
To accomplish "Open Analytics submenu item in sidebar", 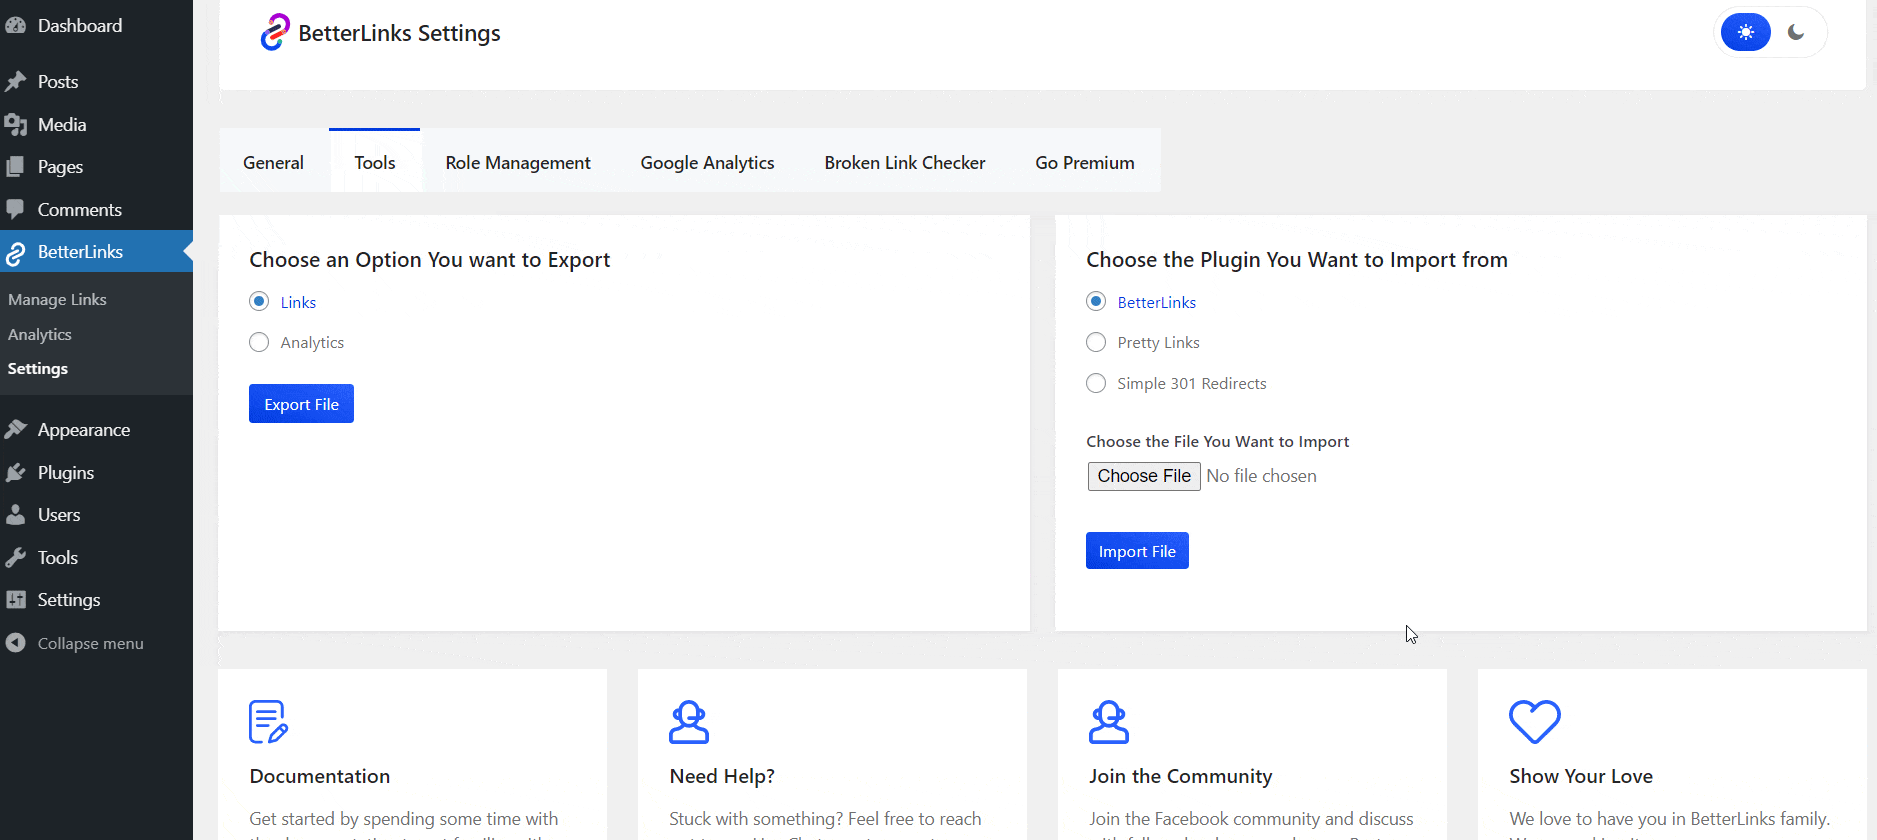I will 40,335.
